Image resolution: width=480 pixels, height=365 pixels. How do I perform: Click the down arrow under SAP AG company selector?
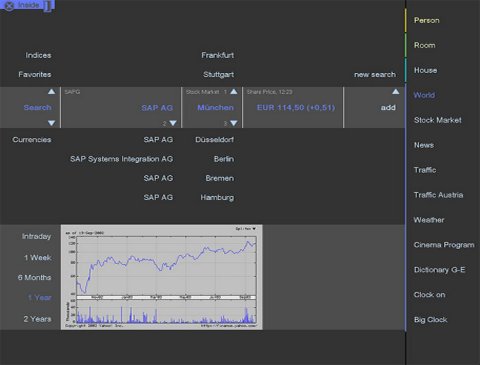point(173,123)
